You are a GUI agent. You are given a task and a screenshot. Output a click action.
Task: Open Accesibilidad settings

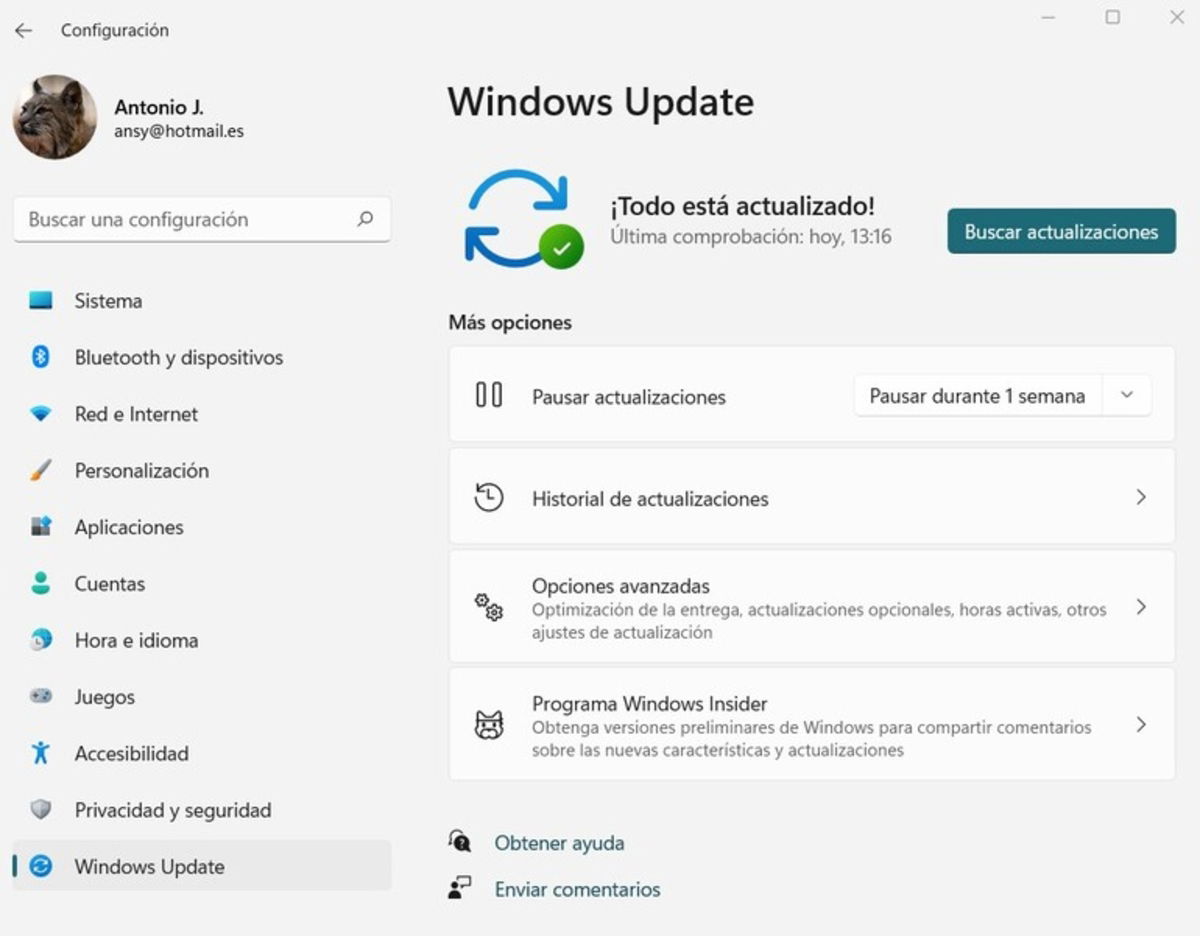tap(202, 753)
